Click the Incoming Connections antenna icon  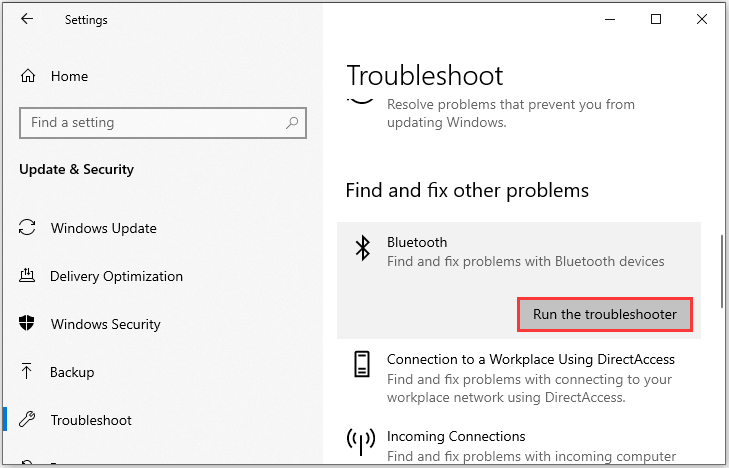click(x=363, y=441)
